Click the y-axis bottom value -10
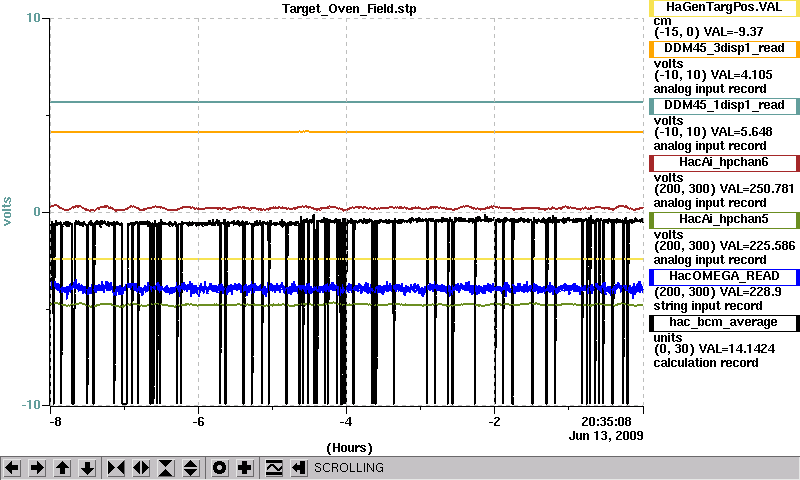The height and width of the screenshot is (480, 800). pyautogui.click(x=31, y=405)
